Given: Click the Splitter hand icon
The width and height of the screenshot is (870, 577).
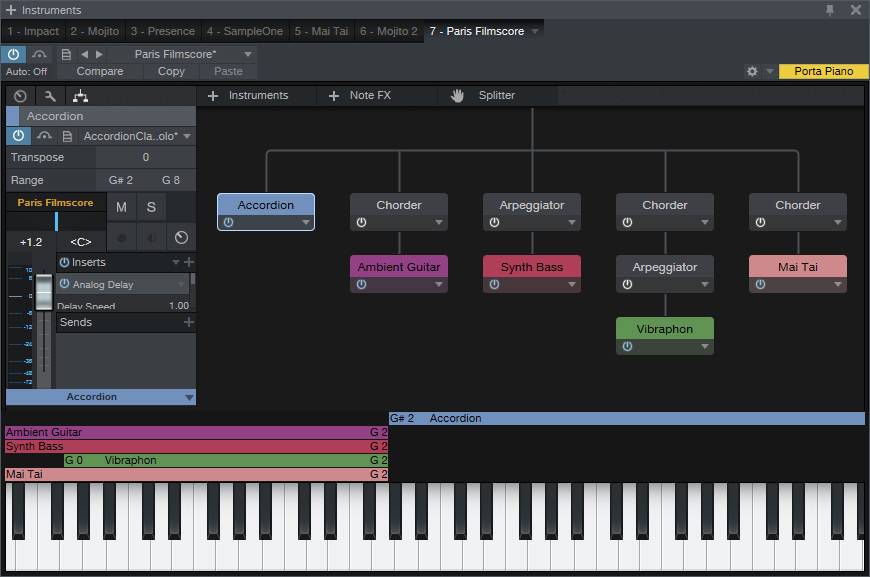Looking at the screenshot, I should point(457,95).
